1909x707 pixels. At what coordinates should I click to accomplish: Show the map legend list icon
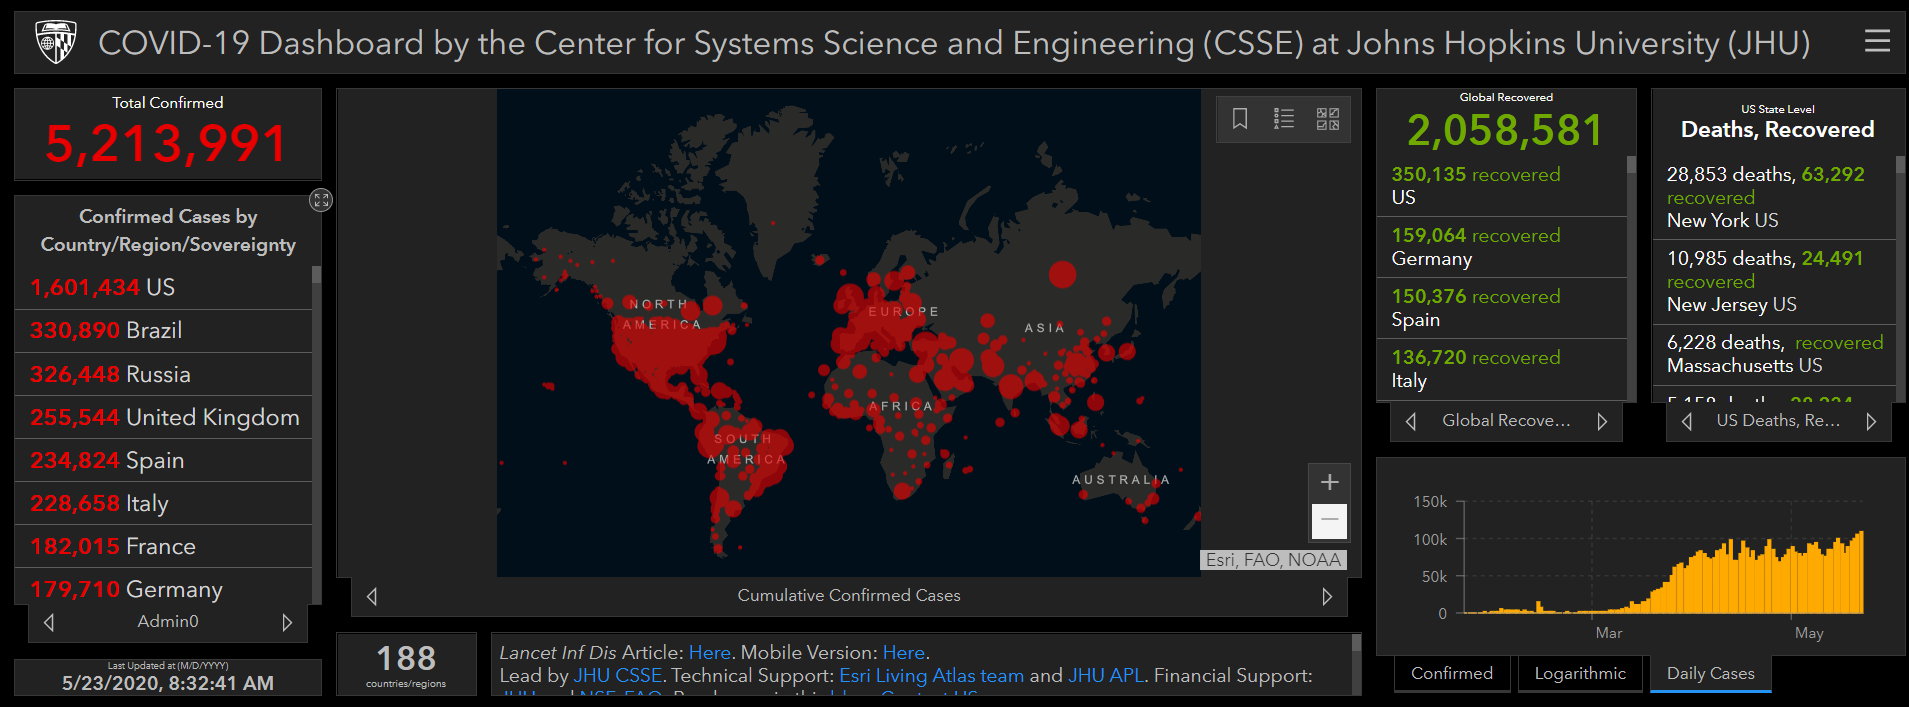pos(1284,119)
